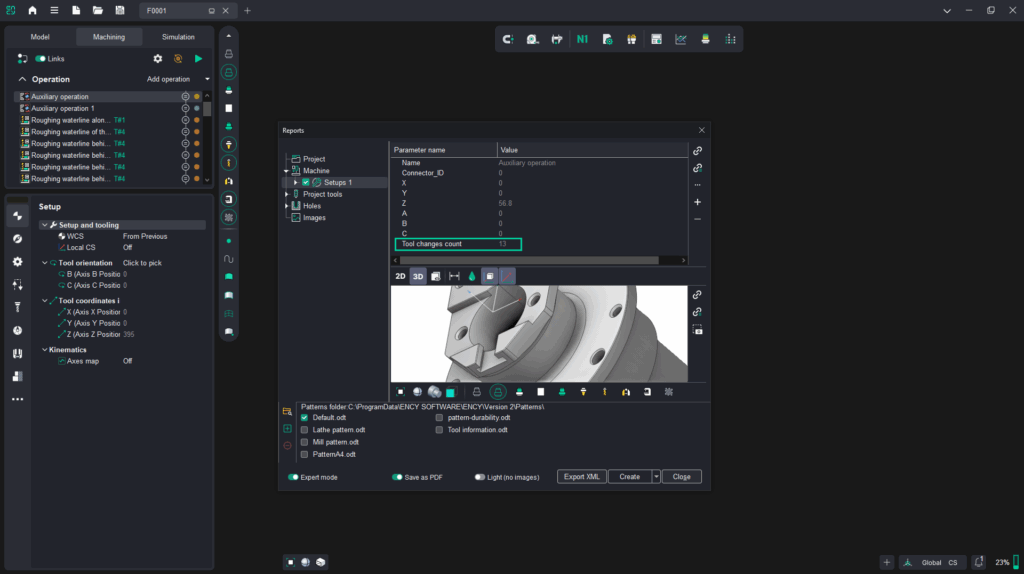Collapse the Operation section chevron
The width and height of the screenshot is (1024, 574).
pyautogui.click(x=22, y=79)
